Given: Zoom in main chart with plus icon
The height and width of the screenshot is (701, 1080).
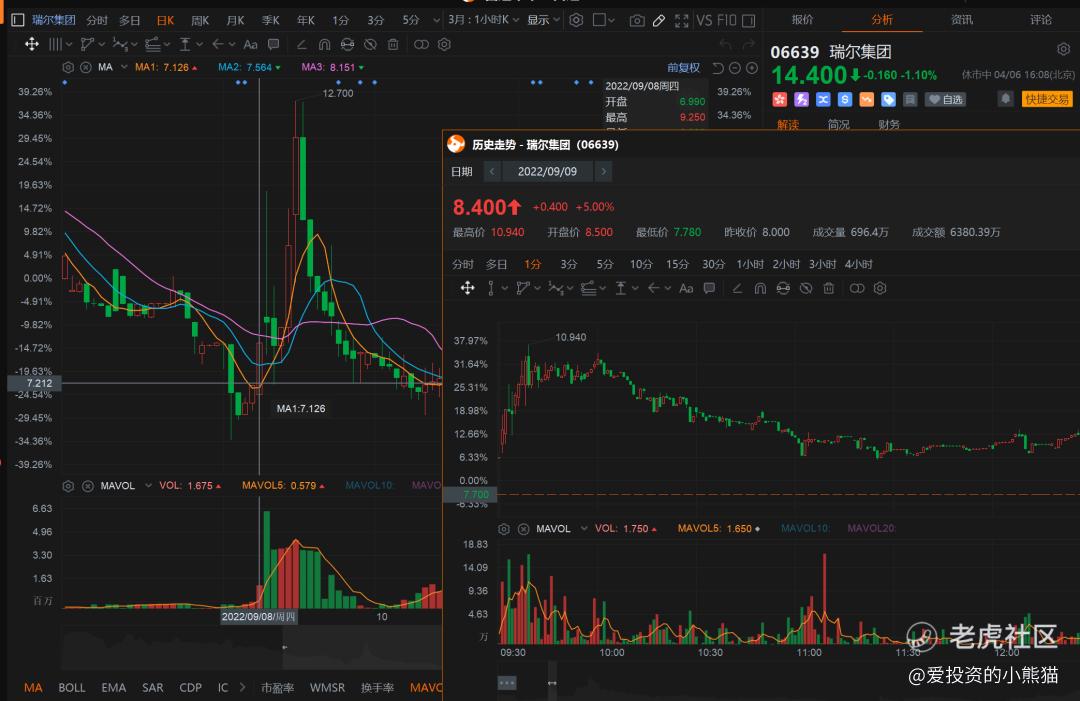Looking at the screenshot, I should [x=752, y=68].
